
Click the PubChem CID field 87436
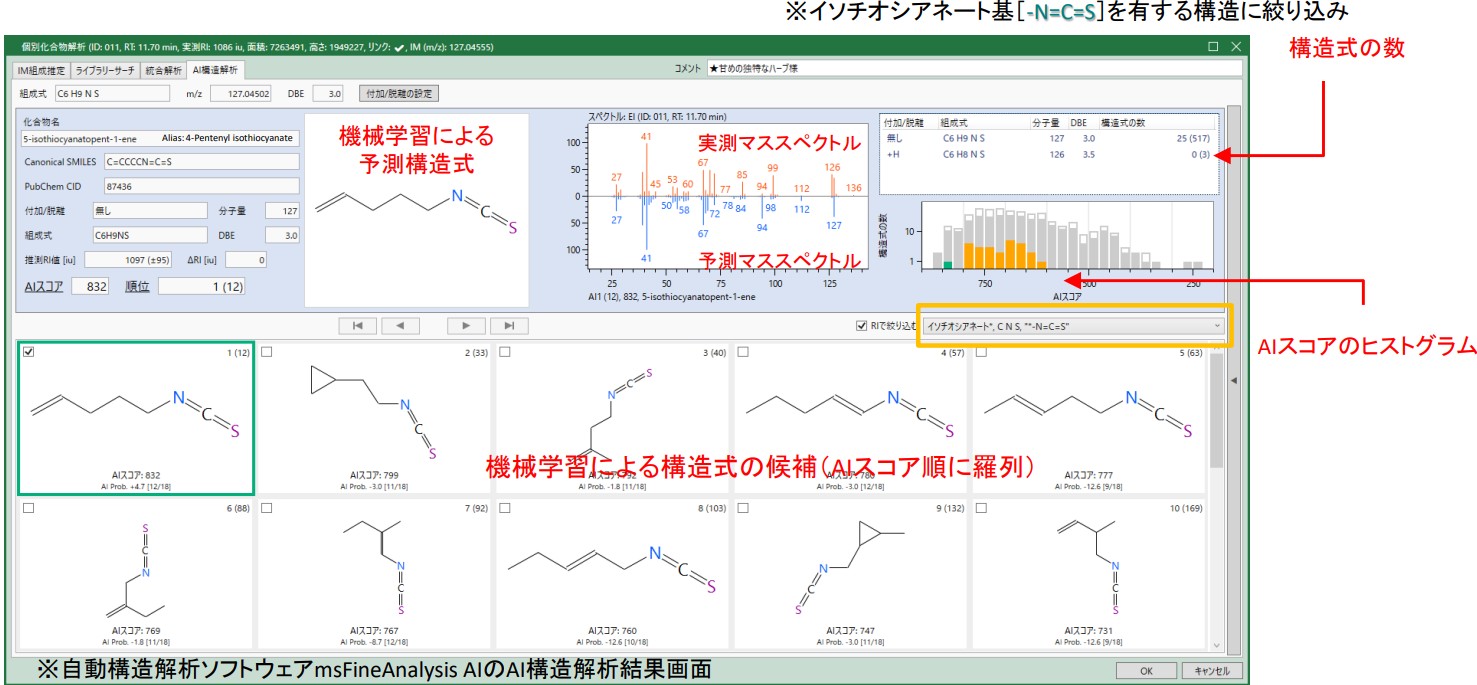pyautogui.click(x=202, y=186)
